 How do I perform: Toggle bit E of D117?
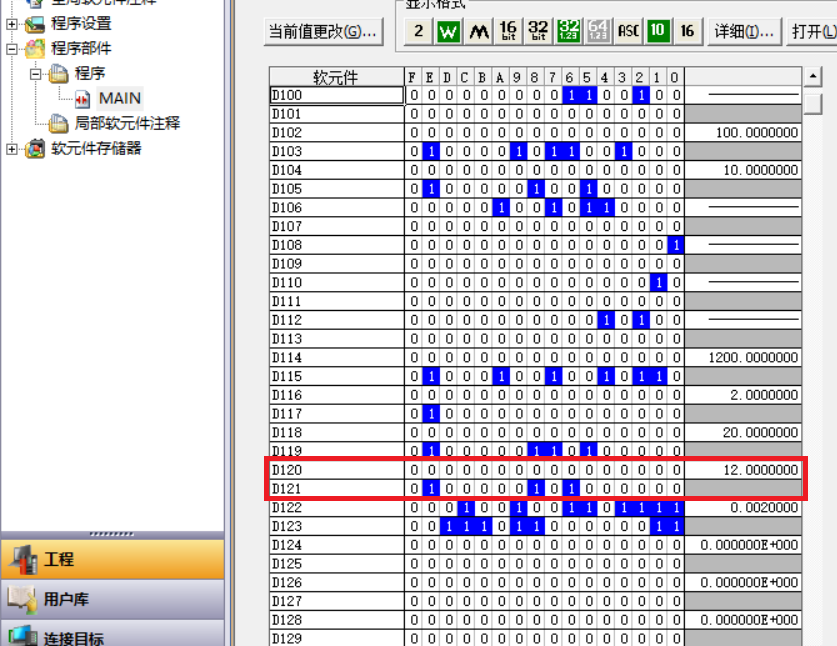pos(431,413)
